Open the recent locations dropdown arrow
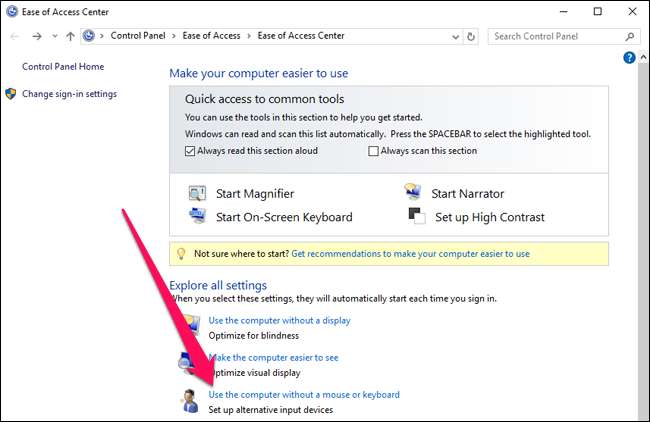The width and height of the screenshot is (650, 422). click(x=55, y=36)
